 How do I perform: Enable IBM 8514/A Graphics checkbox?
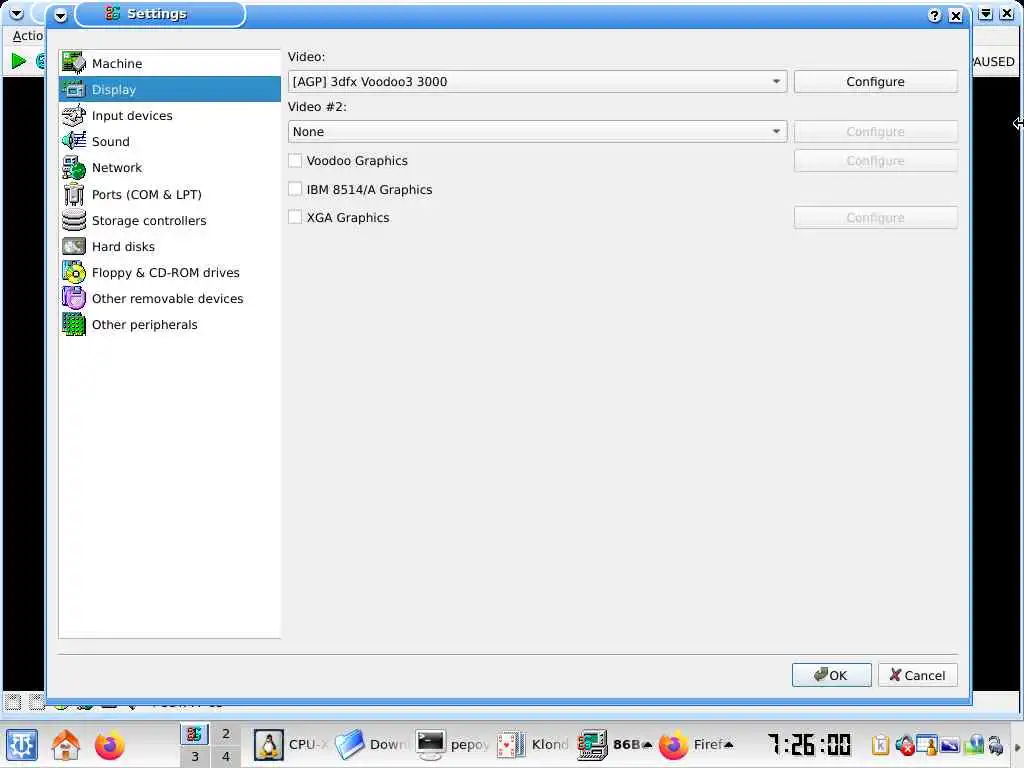click(295, 189)
